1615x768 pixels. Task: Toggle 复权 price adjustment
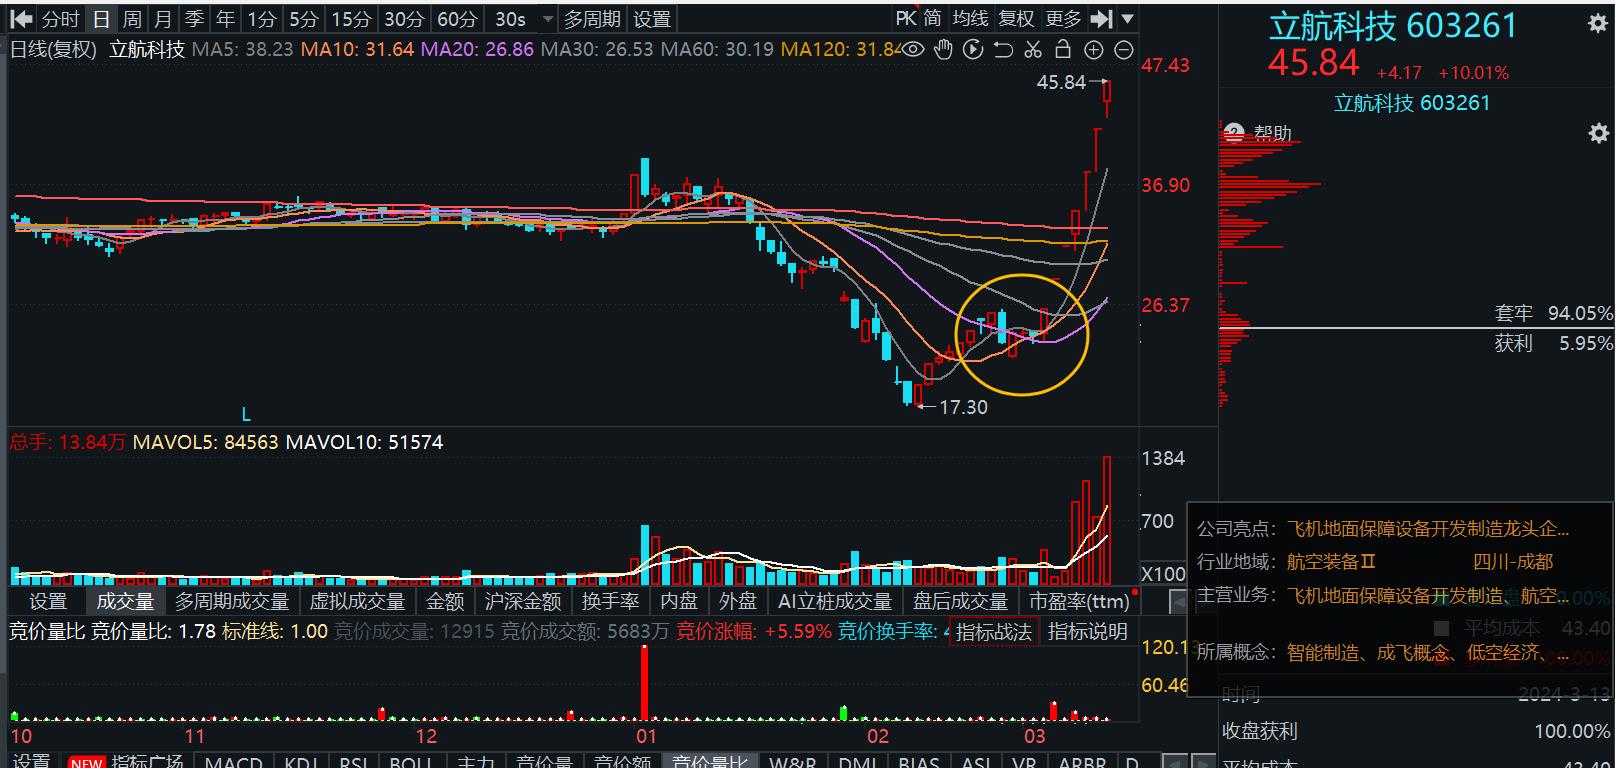[x=1017, y=19]
